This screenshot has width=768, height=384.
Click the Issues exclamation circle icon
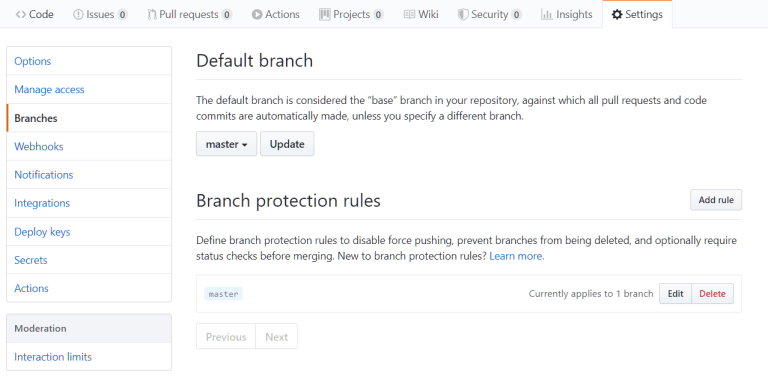click(x=78, y=15)
